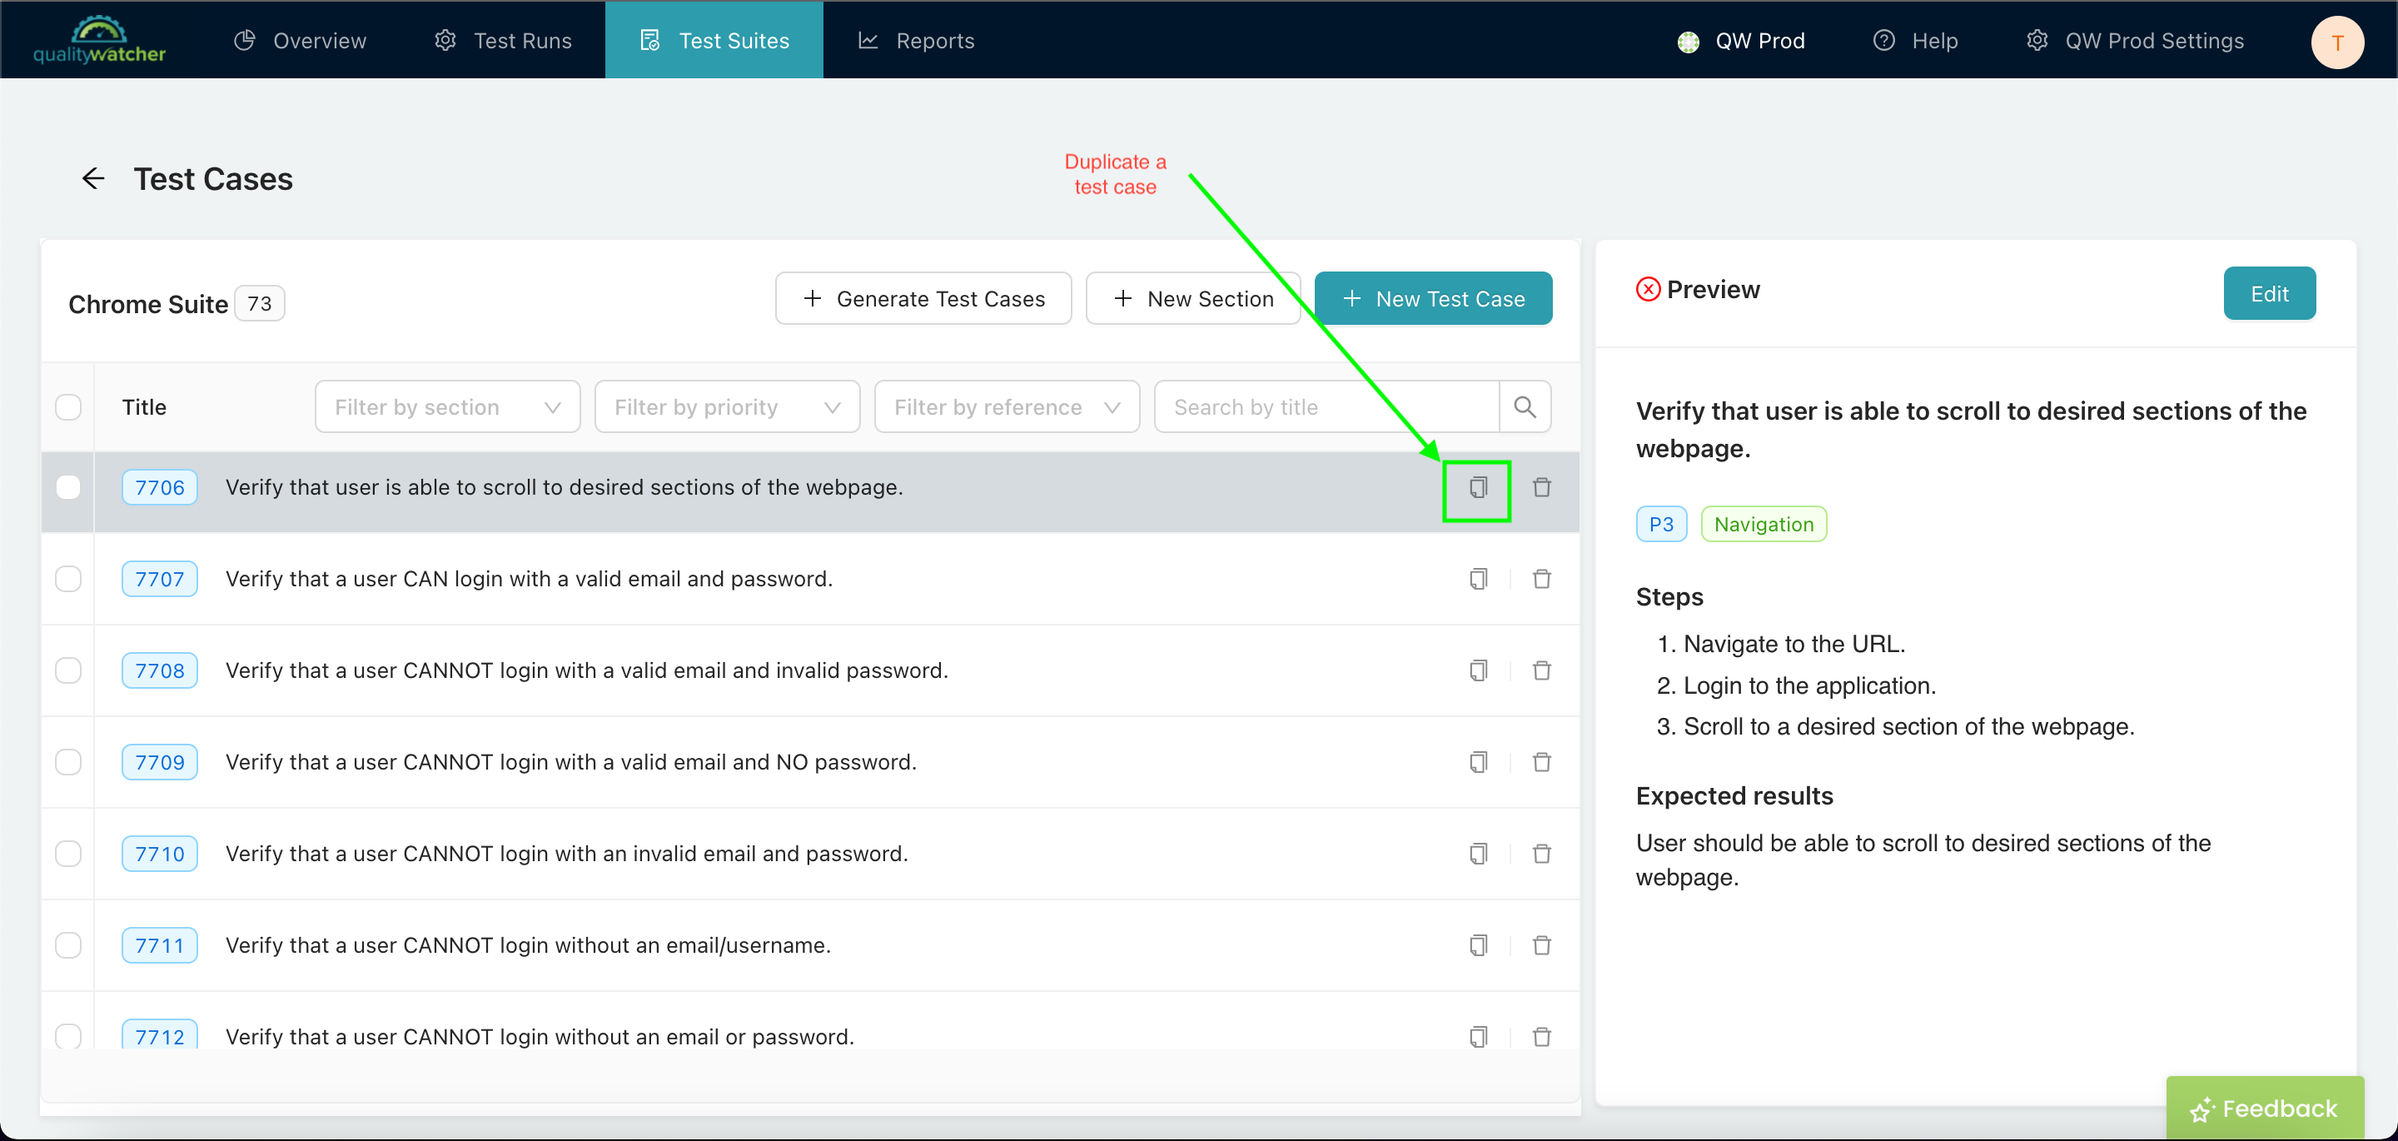The image size is (2398, 1141).
Task: Click the Navigation section tag
Action: click(x=1764, y=524)
